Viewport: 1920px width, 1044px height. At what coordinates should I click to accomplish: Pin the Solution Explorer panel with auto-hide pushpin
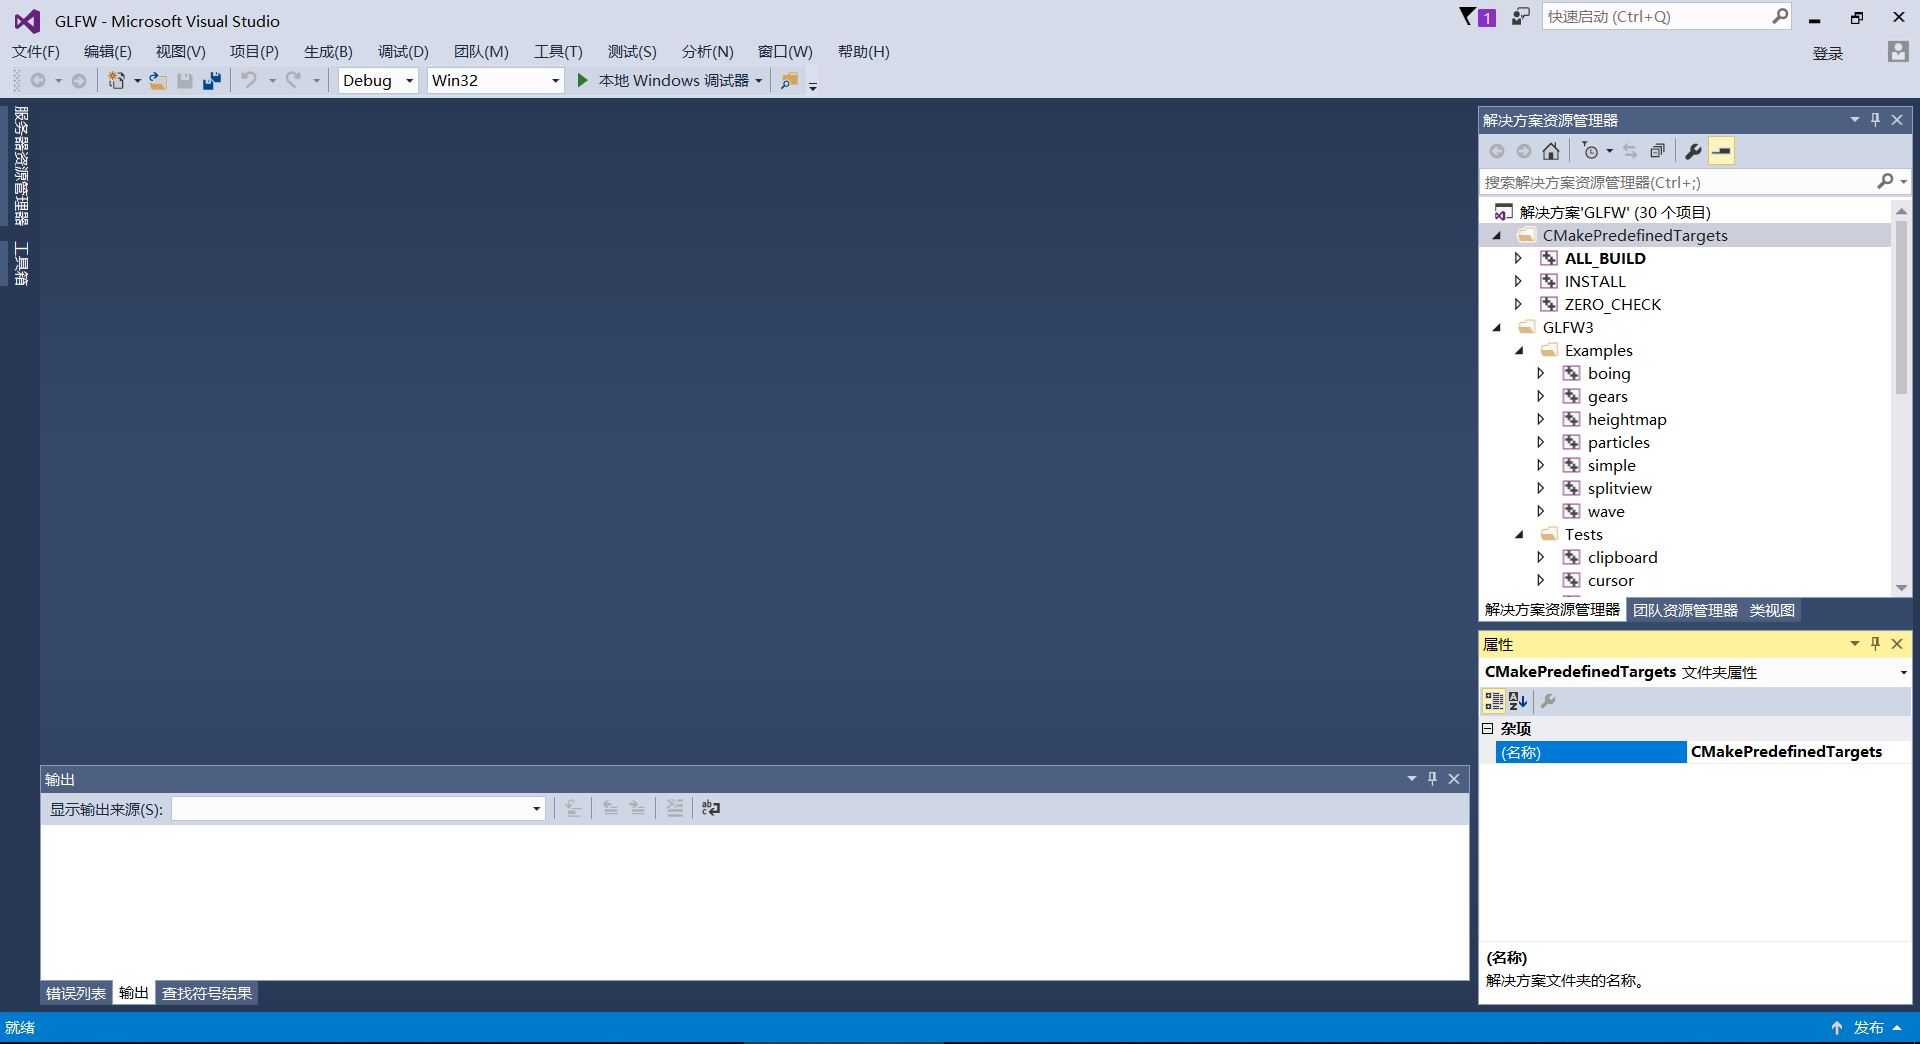[1875, 119]
